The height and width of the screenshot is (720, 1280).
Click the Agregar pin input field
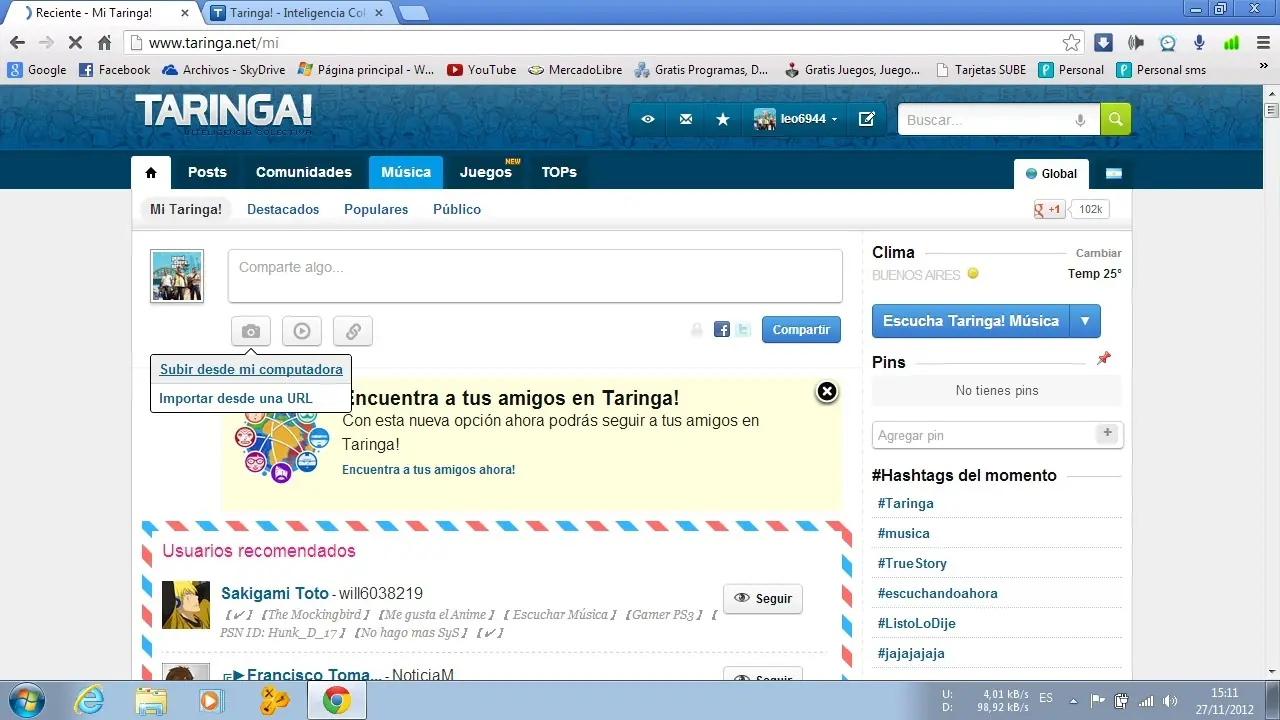point(984,435)
